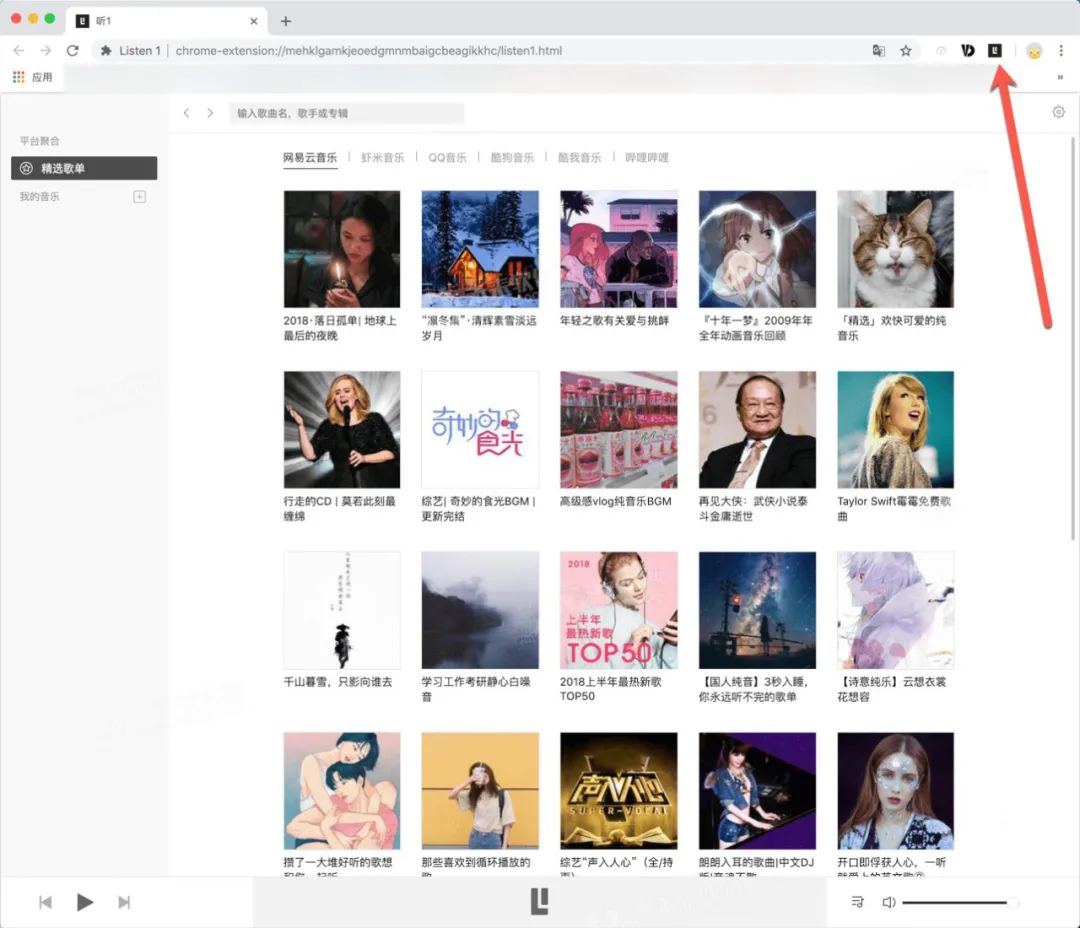Open 声入人心 playlist cover
Screen dimensions: 1080x928
coord(619,790)
